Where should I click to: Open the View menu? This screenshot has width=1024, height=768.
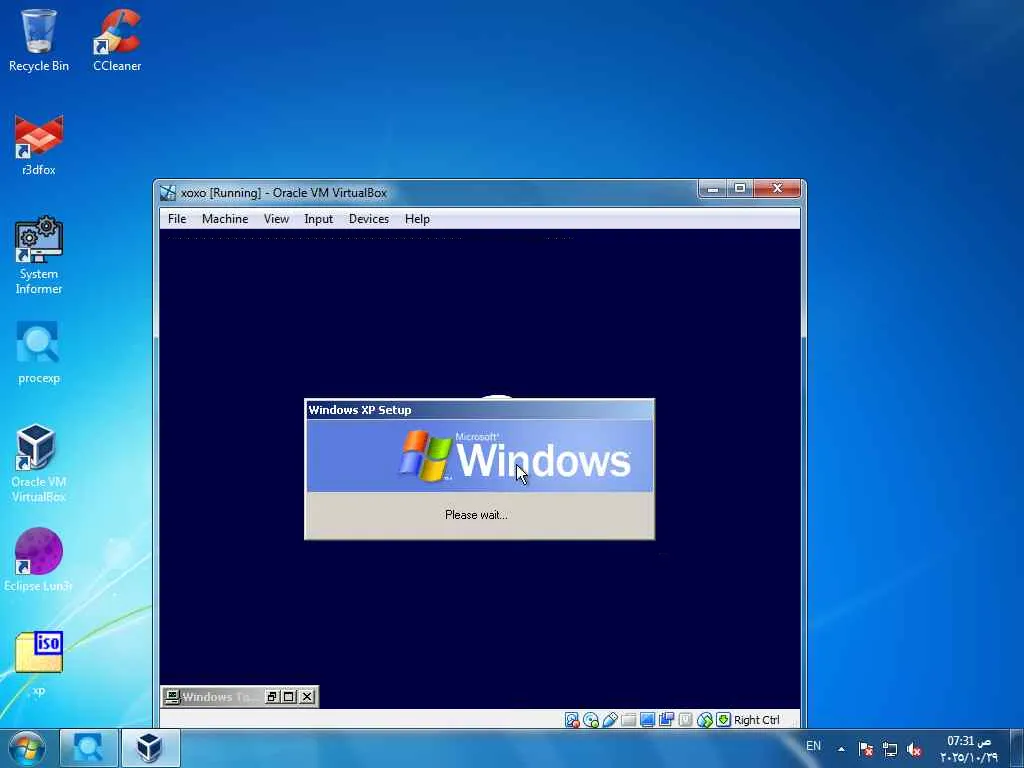pyautogui.click(x=276, y=219)
